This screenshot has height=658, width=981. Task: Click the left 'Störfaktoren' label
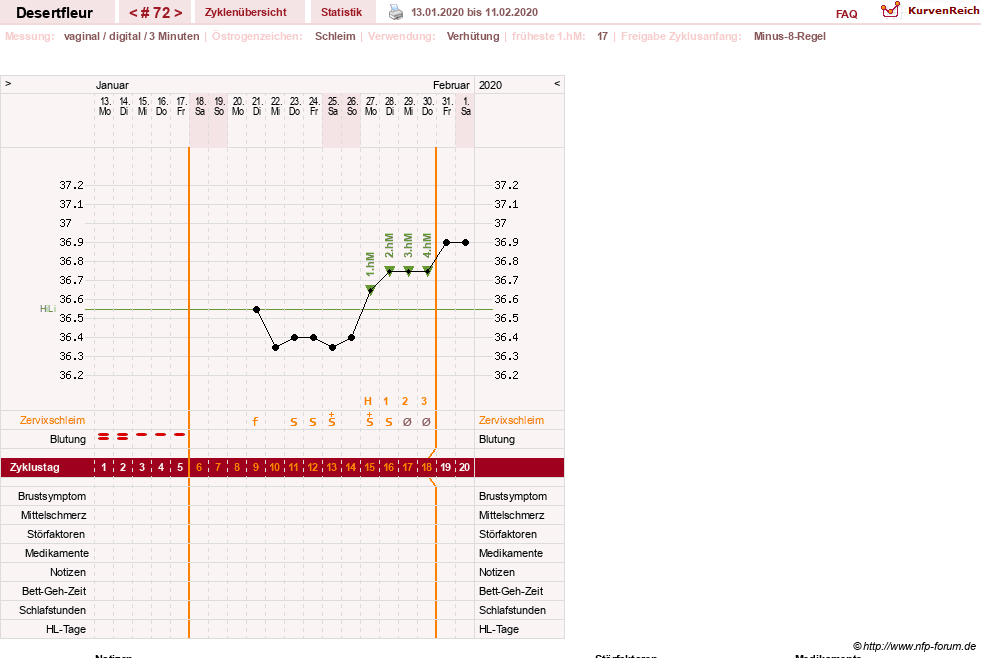[56, 534]
